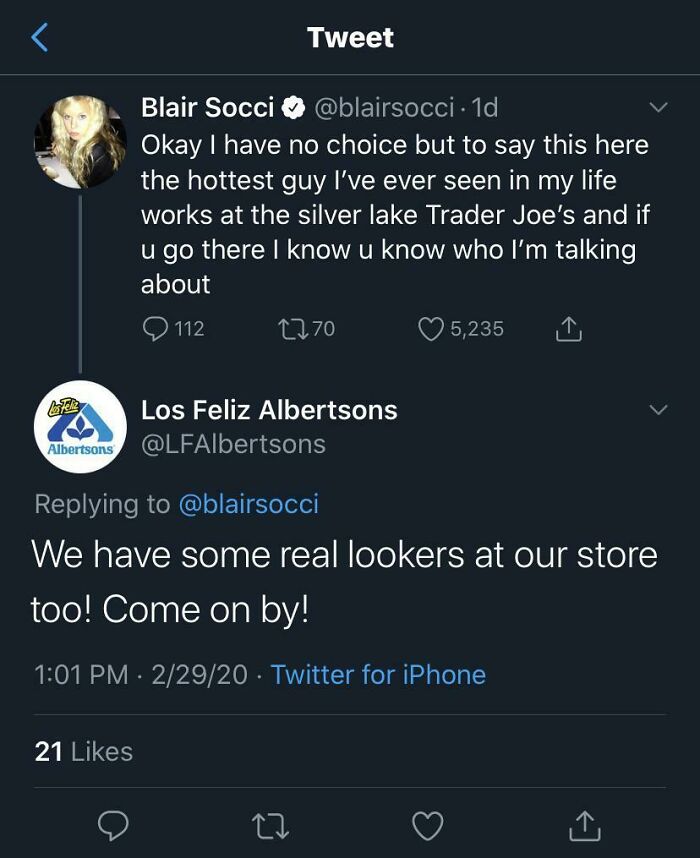Reply to Blair Socci's tweet
The image size is (700, 858).
(157, 329)
